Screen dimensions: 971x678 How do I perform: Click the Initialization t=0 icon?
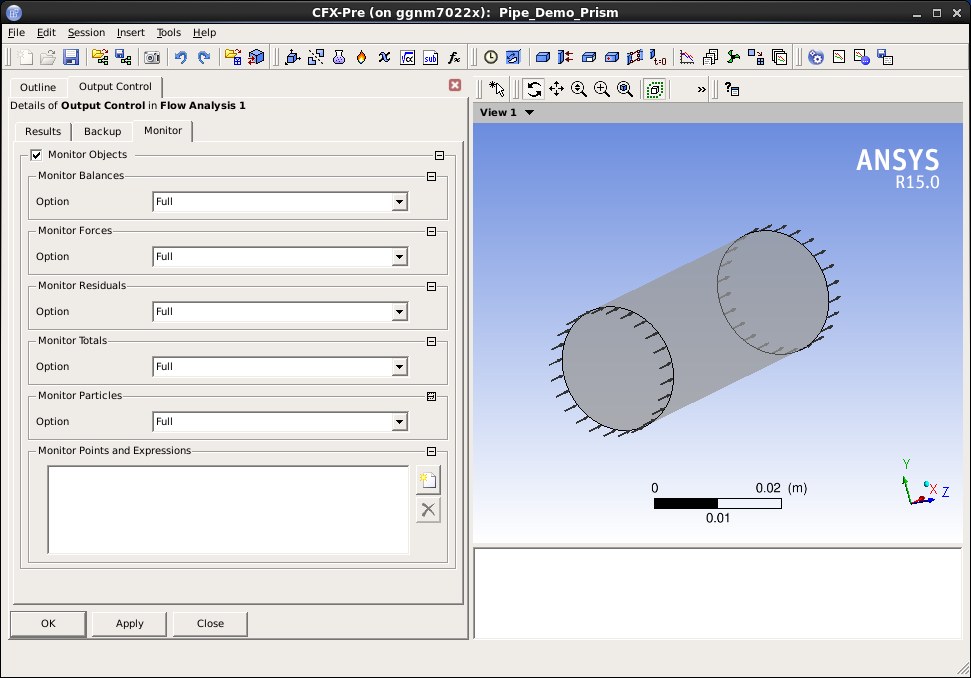658,58
